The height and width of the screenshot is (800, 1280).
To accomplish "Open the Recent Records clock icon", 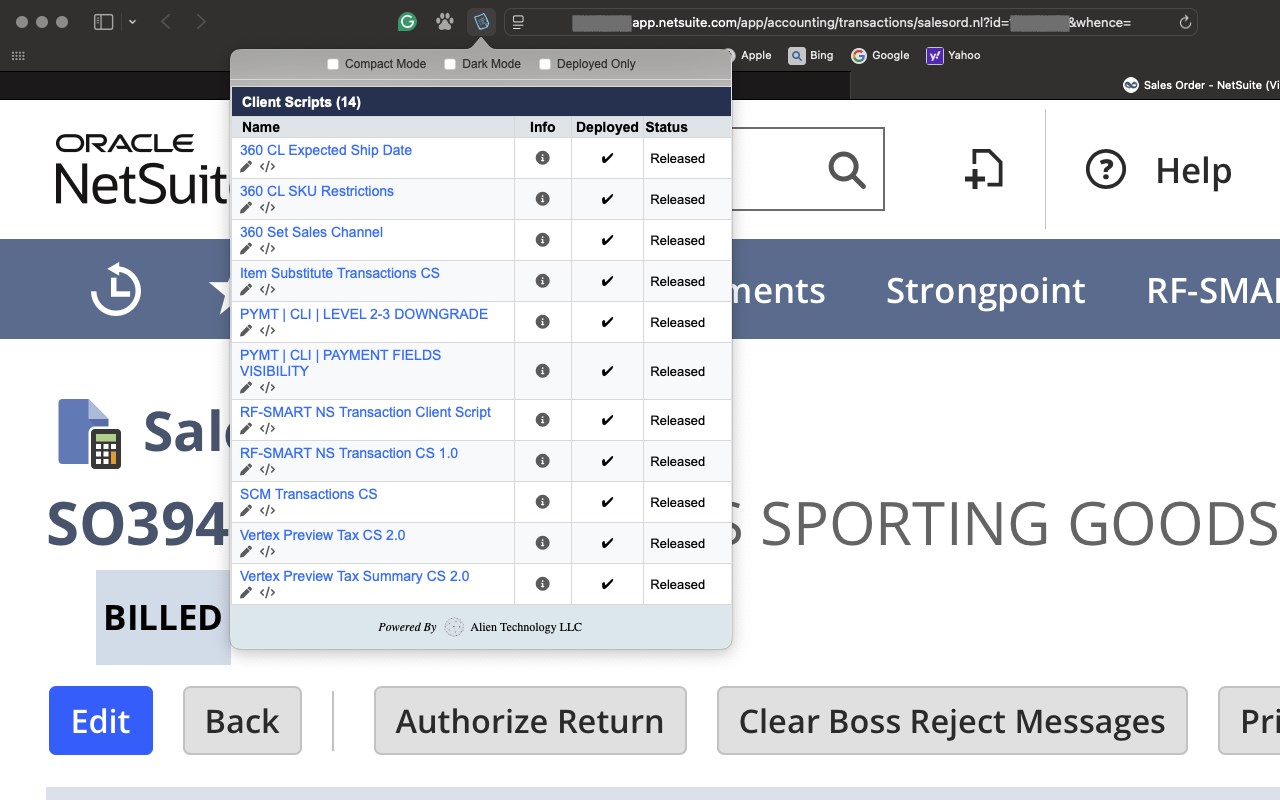I will coord(116,290).
